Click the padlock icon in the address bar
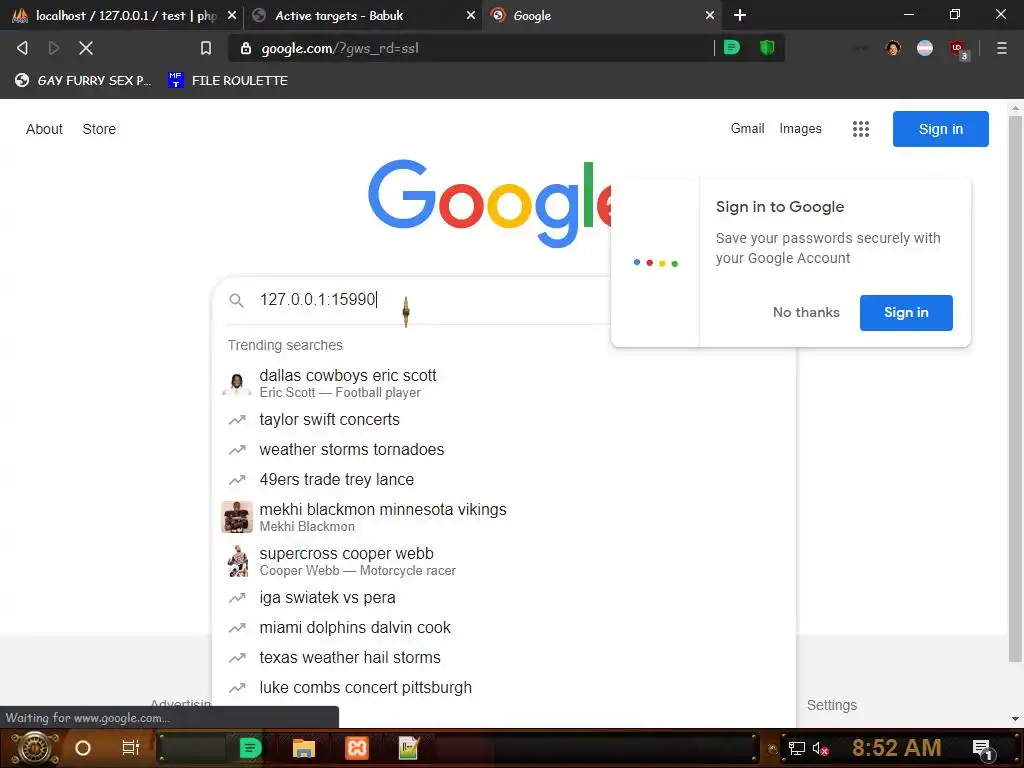The width and height of the screenshot is (1024, 768). coord(246,48)
